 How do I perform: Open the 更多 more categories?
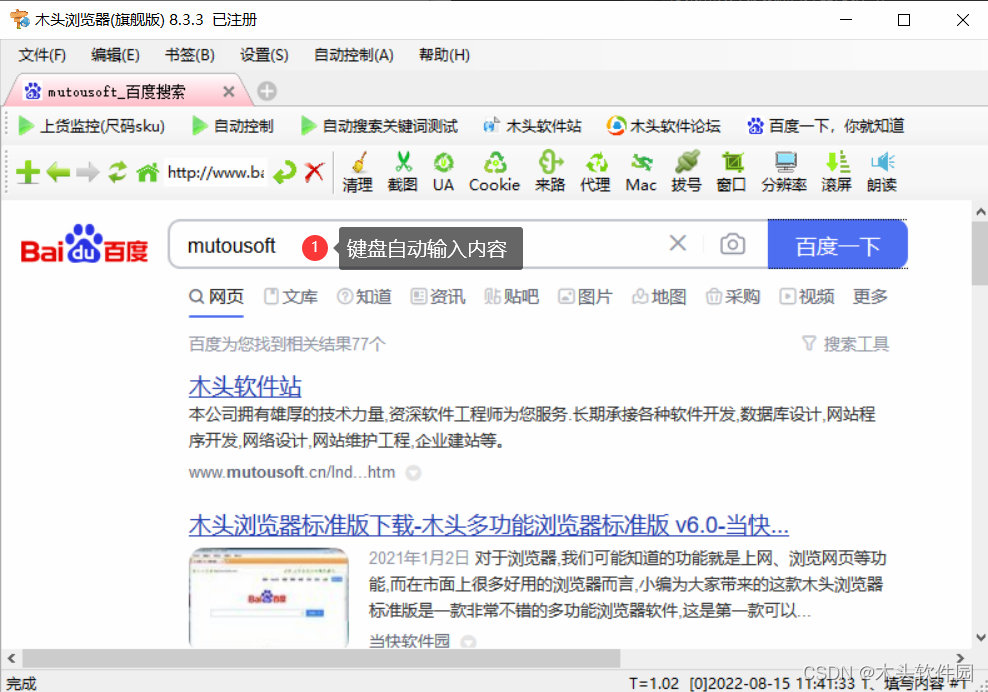[870, 297]
